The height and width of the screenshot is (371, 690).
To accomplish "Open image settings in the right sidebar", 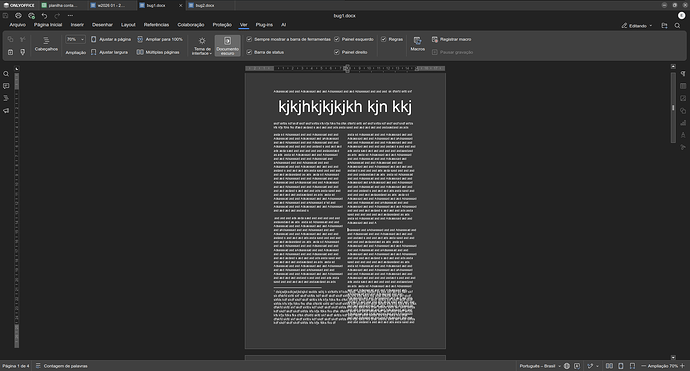I will click(683, 98).
